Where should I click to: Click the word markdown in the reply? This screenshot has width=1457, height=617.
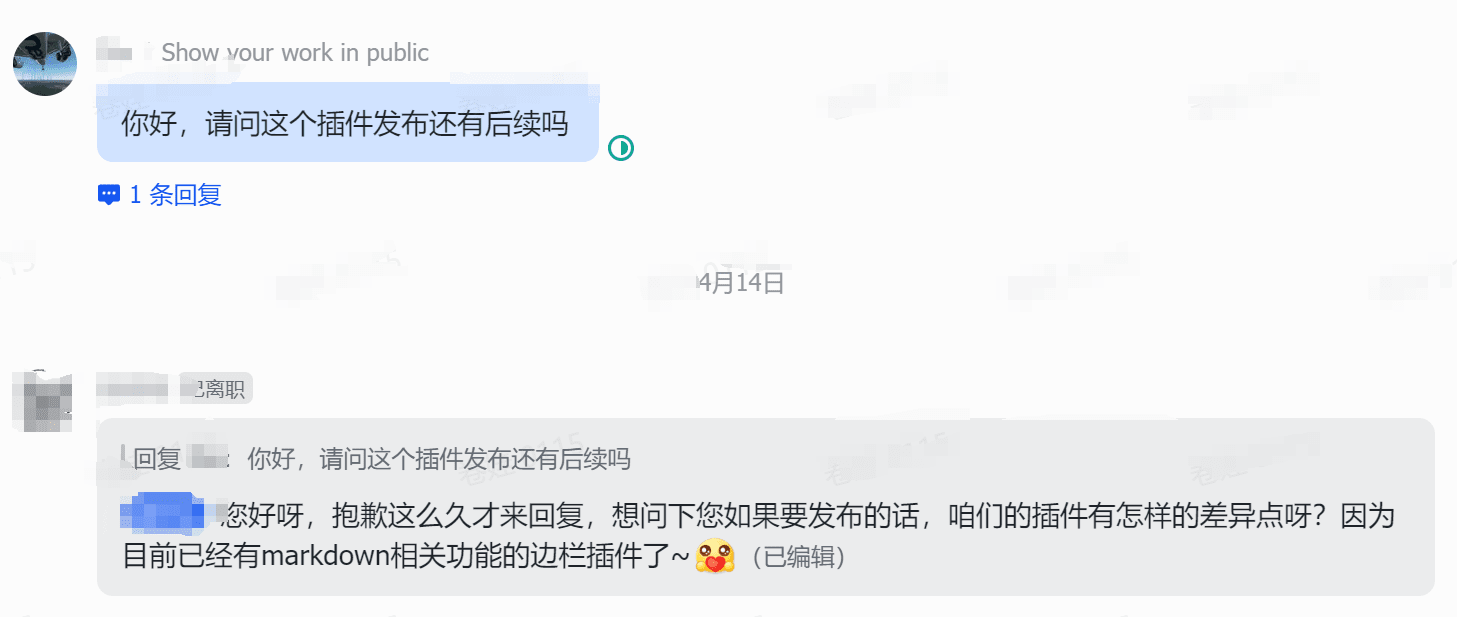point(324,557)
